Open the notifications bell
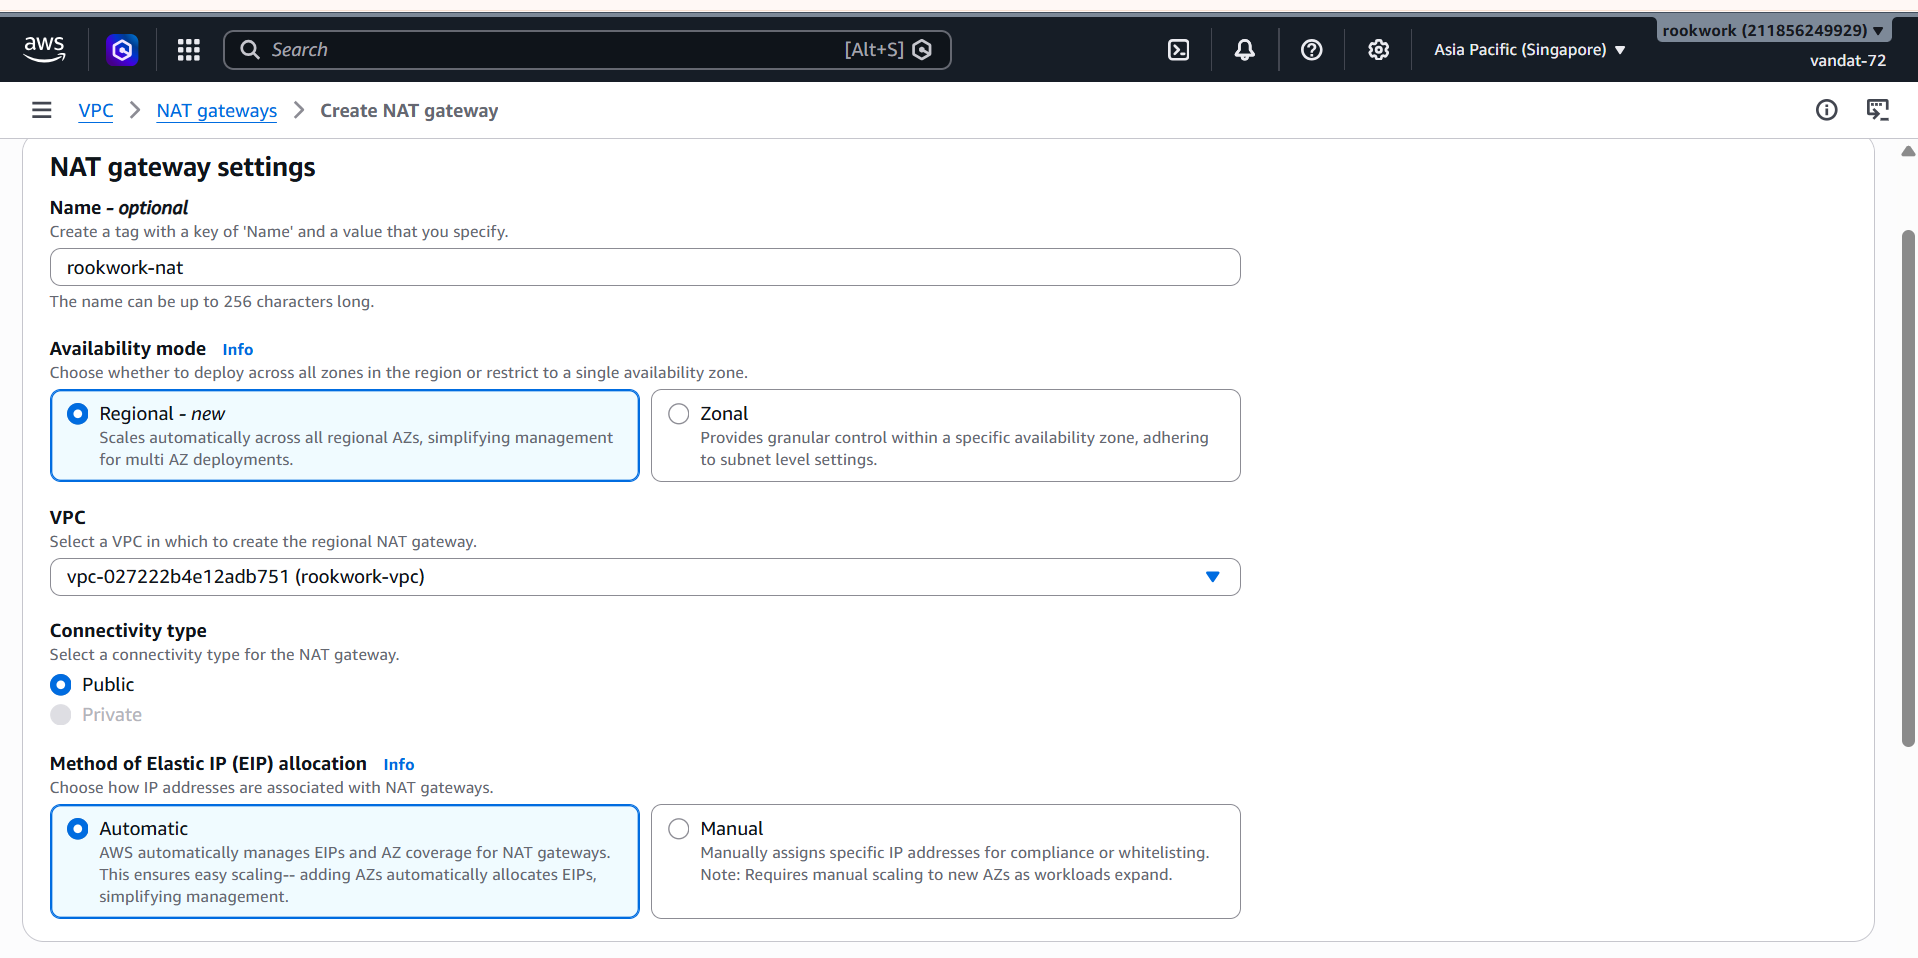Viewport: 1918px width, 958px height. click(1245, 49)
